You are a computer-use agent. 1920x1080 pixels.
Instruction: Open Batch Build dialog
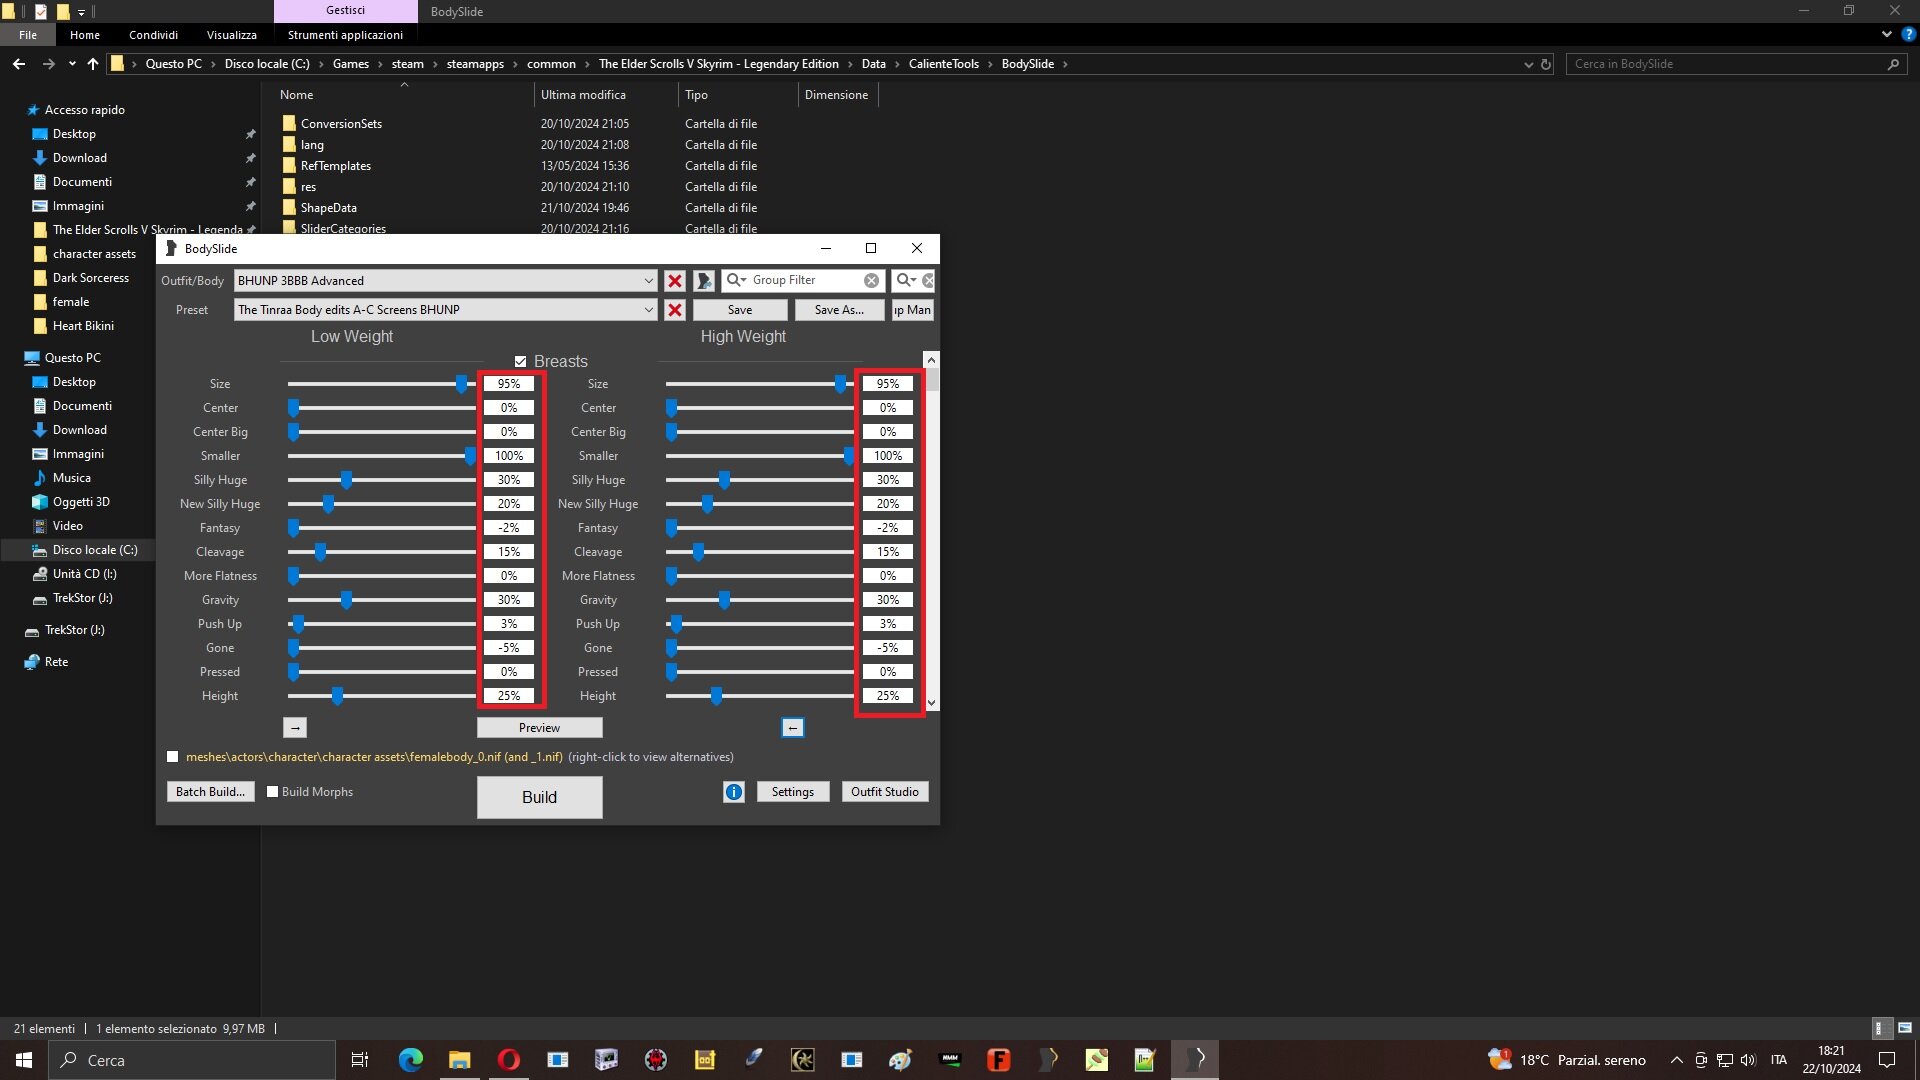point(210,792)
